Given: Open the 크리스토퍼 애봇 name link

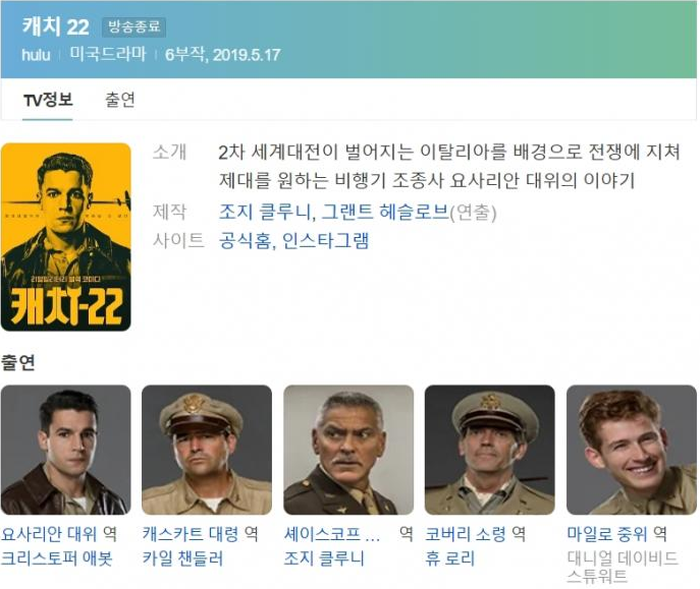Looking at the screenshot, I should pyautogui.click(x=57, y=558).
